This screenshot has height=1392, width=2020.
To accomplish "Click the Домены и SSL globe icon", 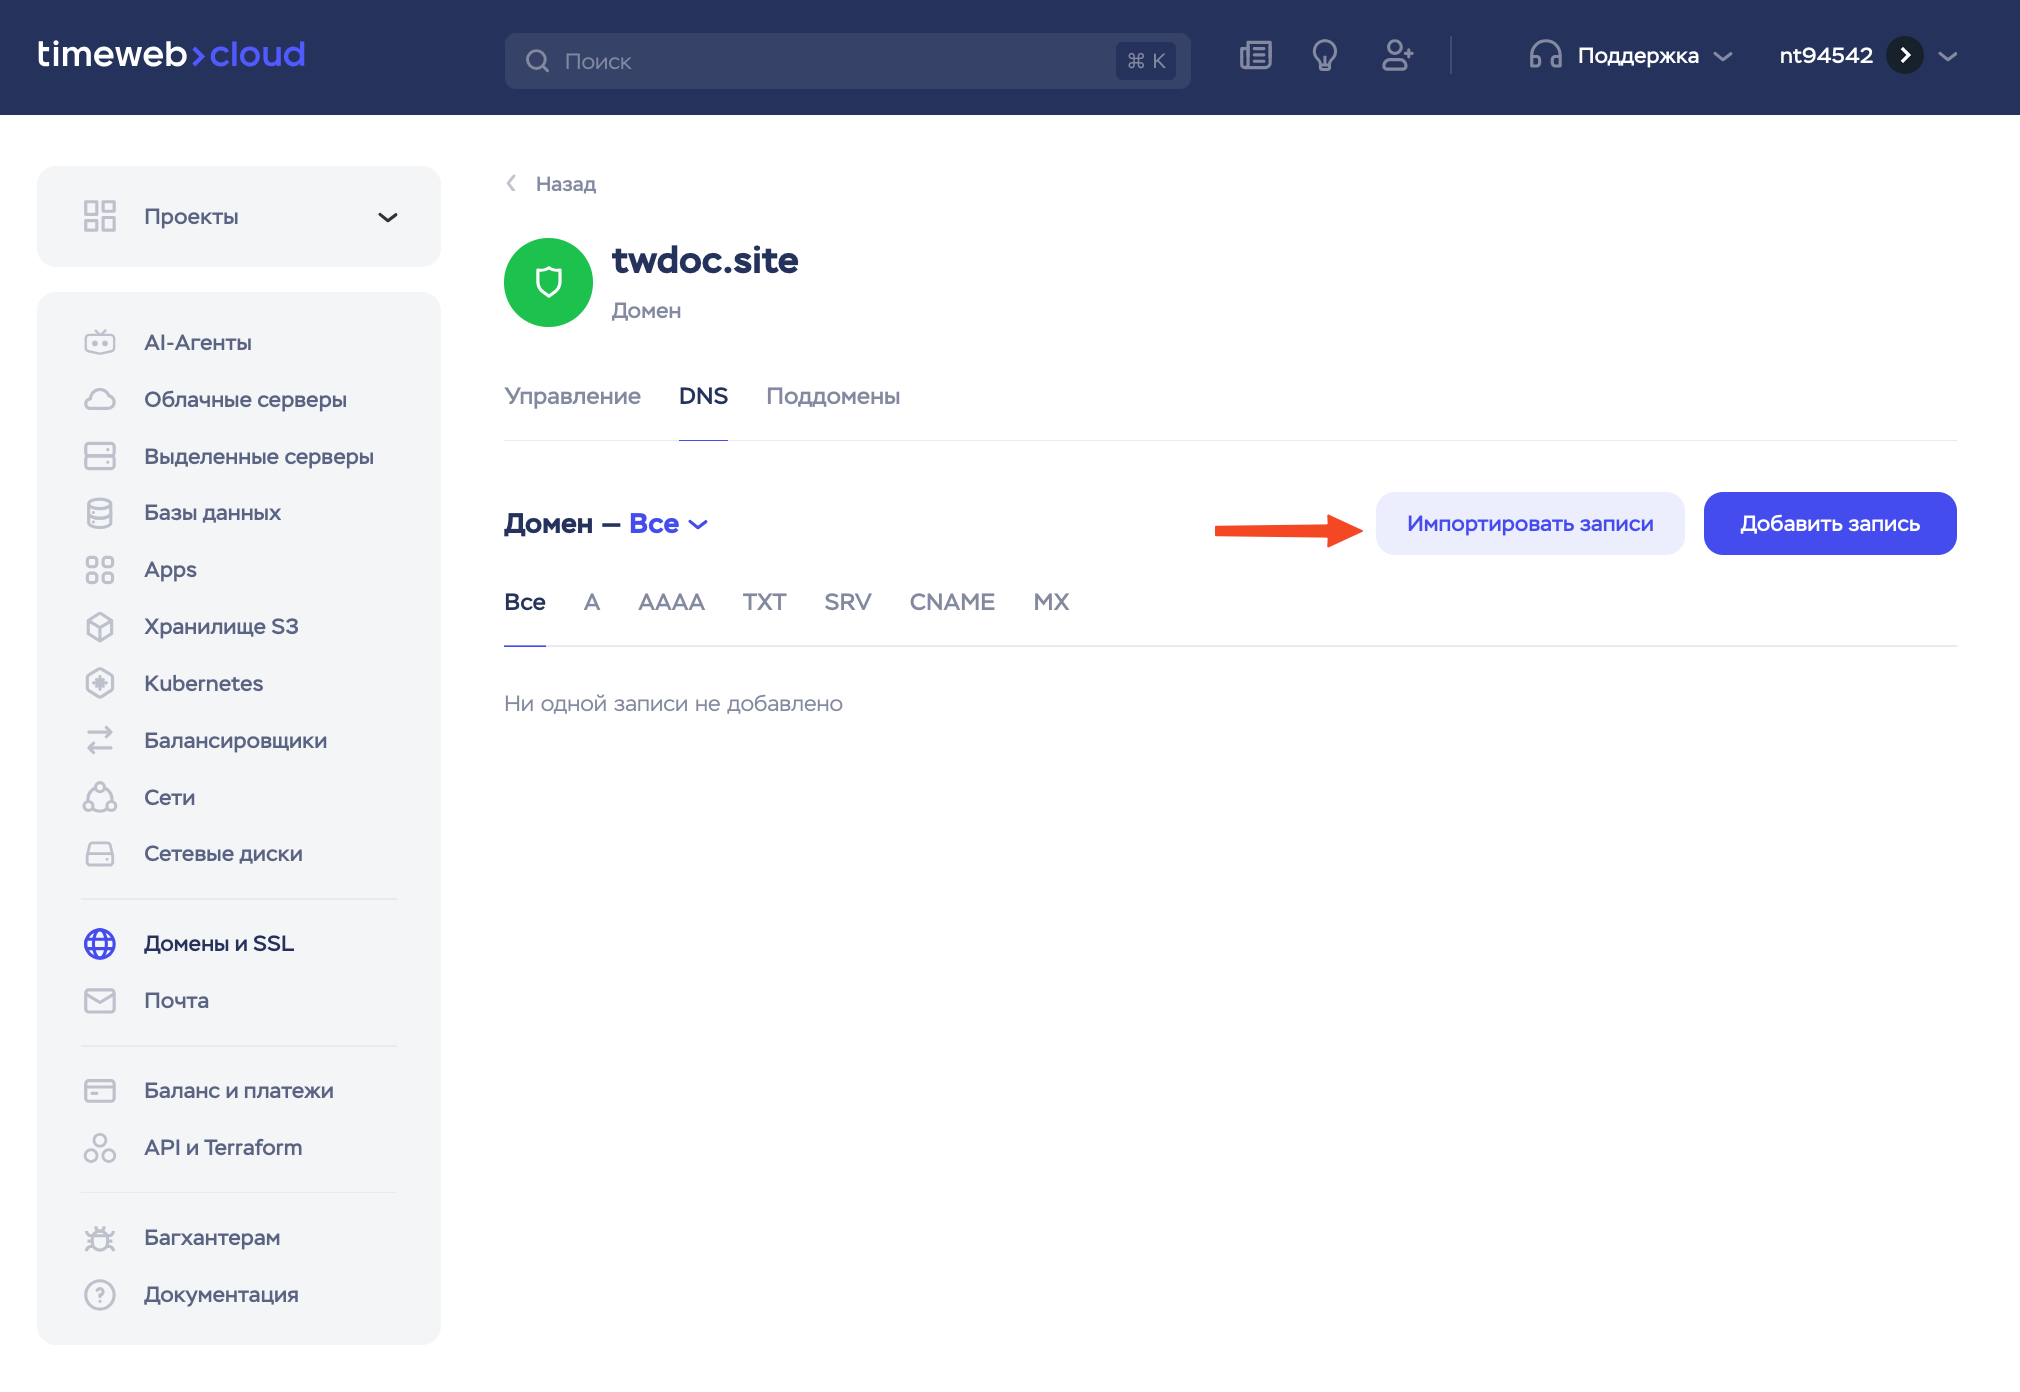I will pyautogui.click(x=100, y=944).
